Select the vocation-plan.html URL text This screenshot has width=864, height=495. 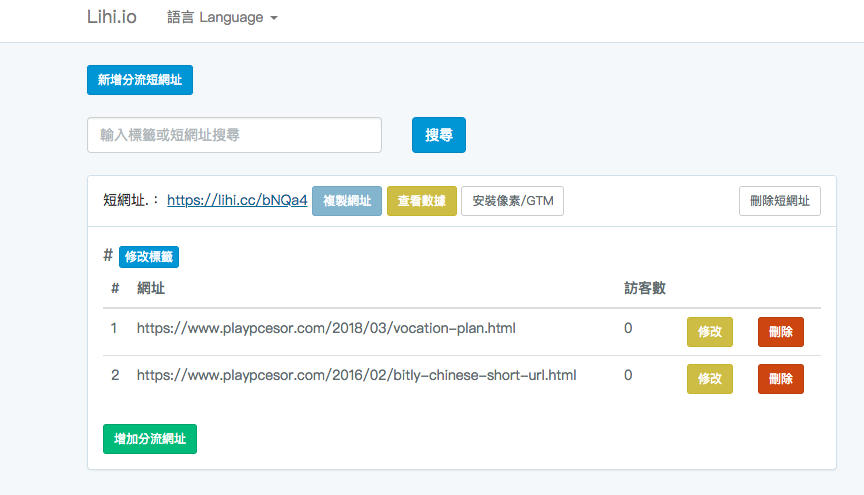tap(326, 328)
